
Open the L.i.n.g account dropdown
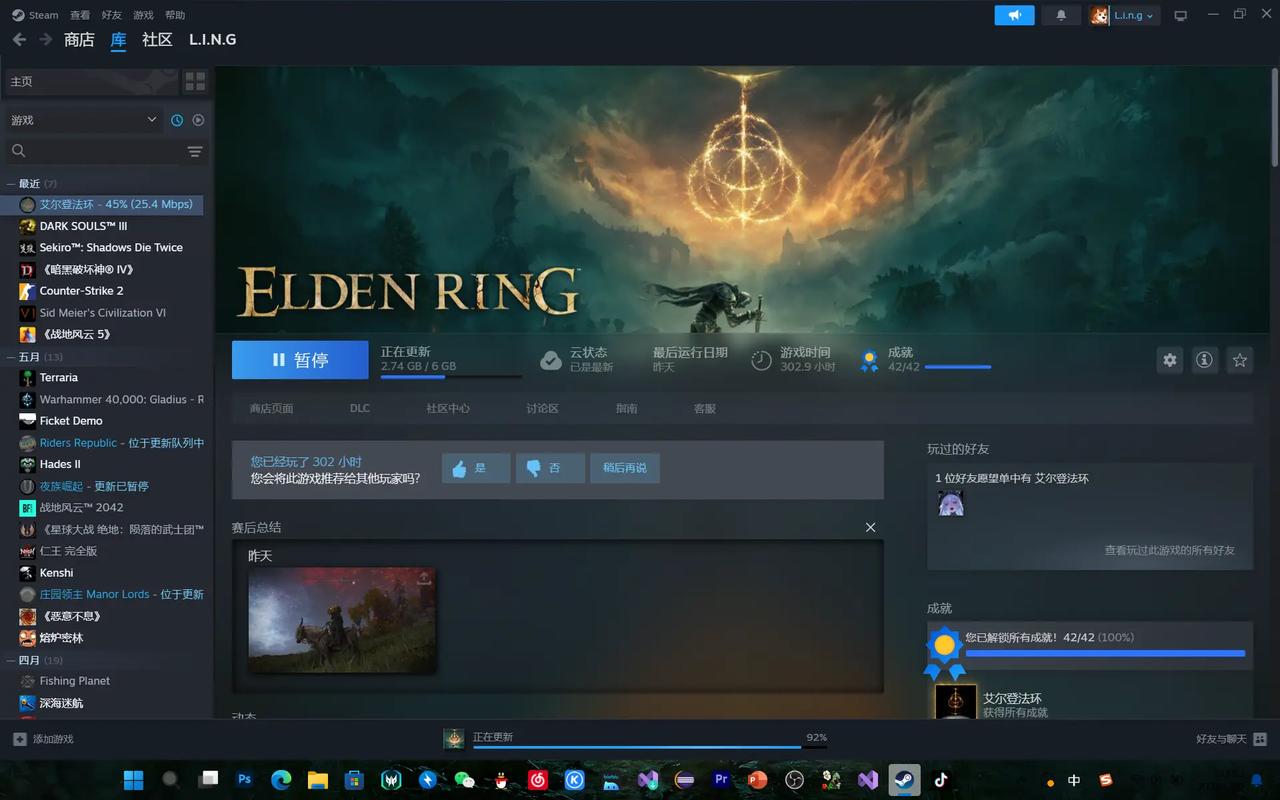pyautogui.click(x=1125, y=15)
